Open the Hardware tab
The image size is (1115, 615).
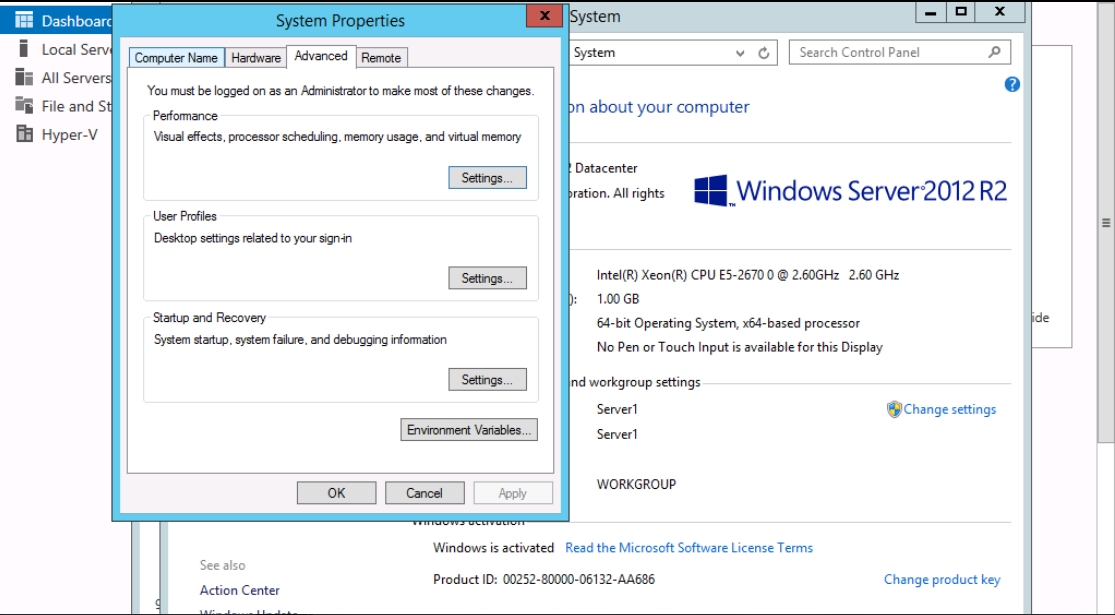pos(256,58)
